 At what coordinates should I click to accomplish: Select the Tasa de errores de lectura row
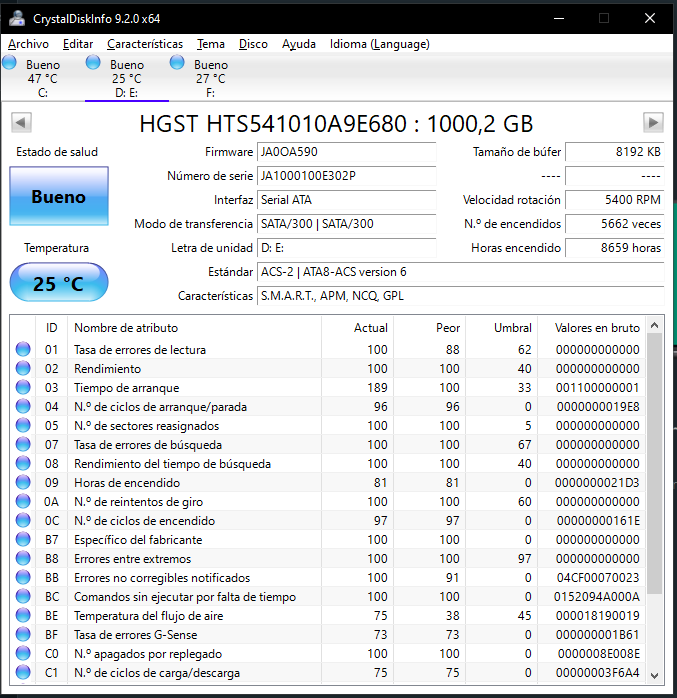coord(328,349)
